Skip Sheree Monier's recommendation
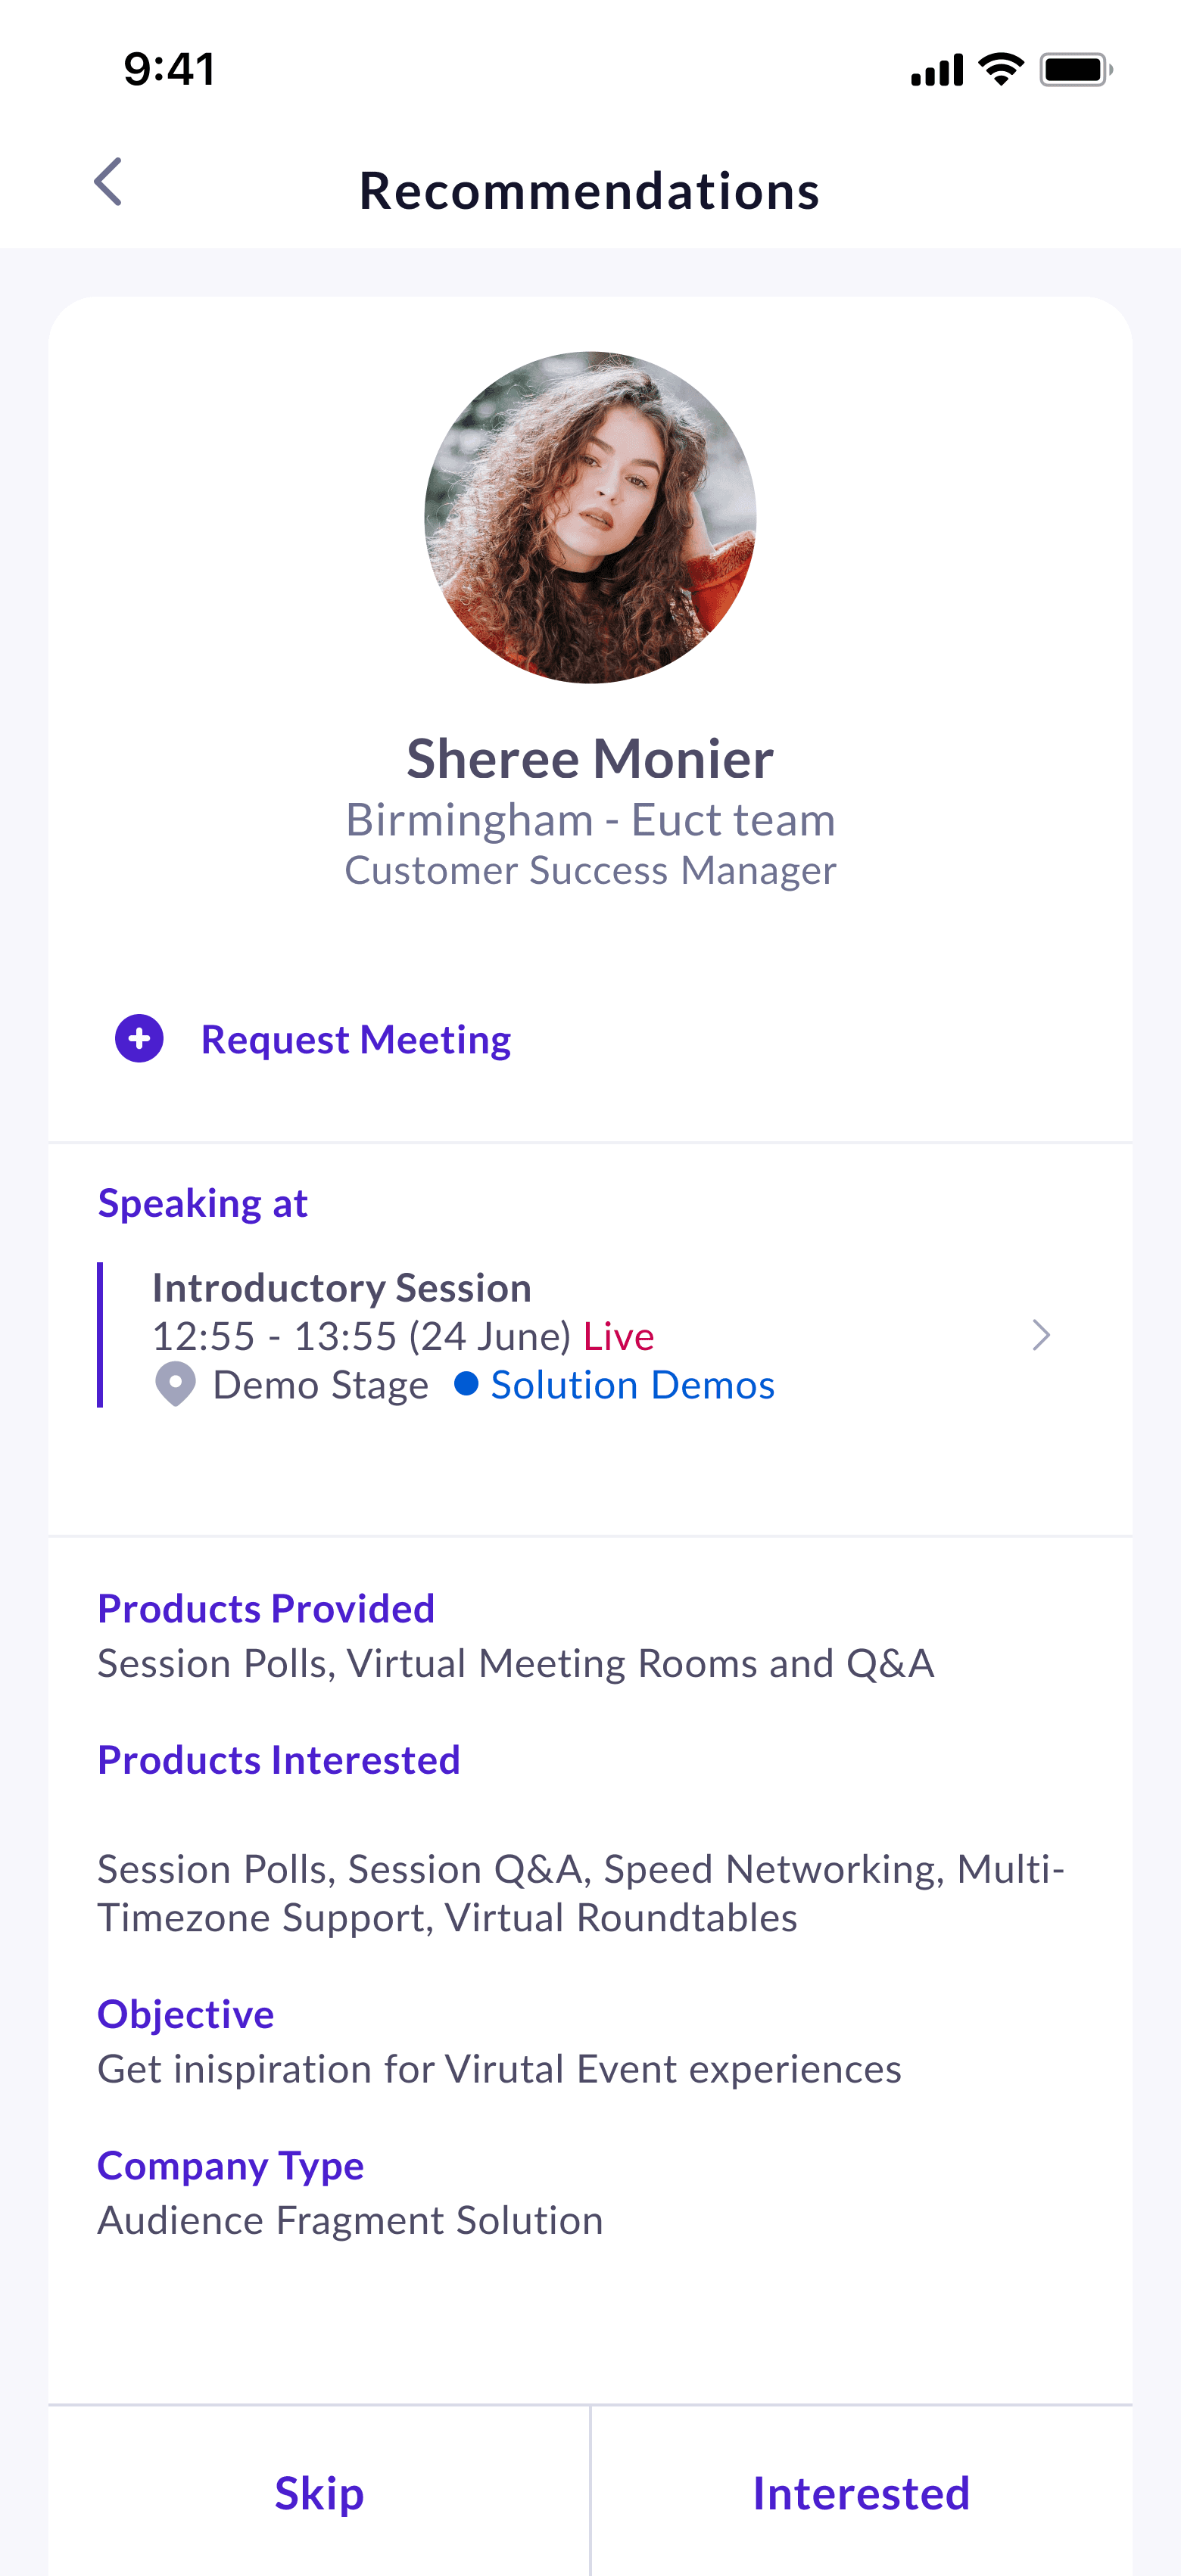Viewport: 1181px width, 2576px height. 317,2492
